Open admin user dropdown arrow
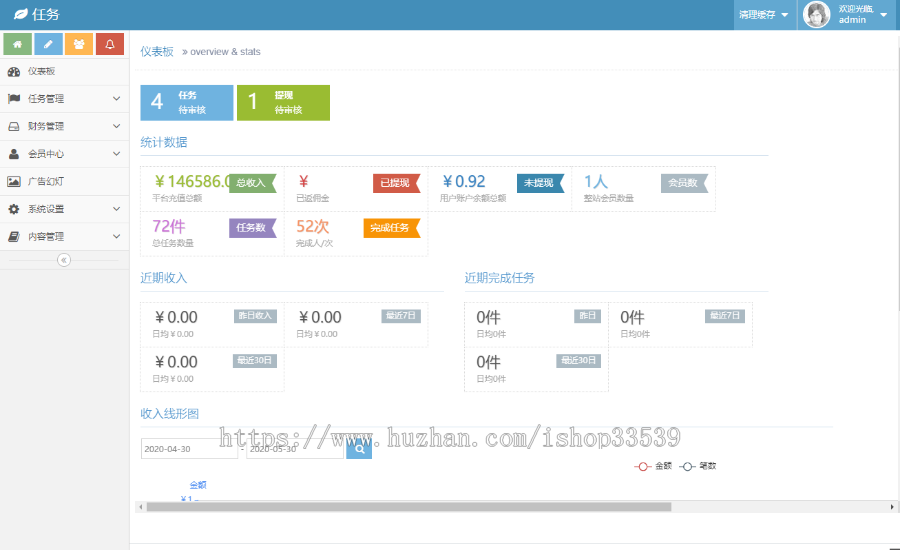Screen dimensions: 900x550 point(883,15)
